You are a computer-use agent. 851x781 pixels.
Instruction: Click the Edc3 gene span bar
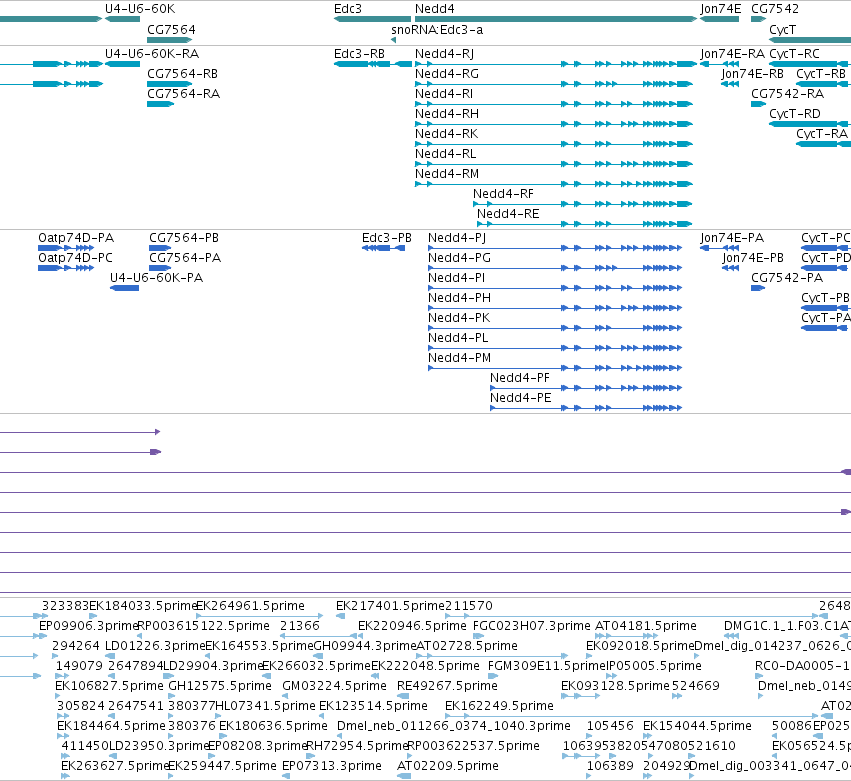coord(372,19)
